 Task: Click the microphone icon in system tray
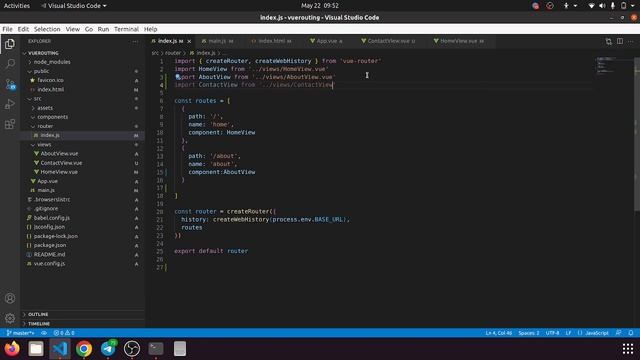[613, 6]
